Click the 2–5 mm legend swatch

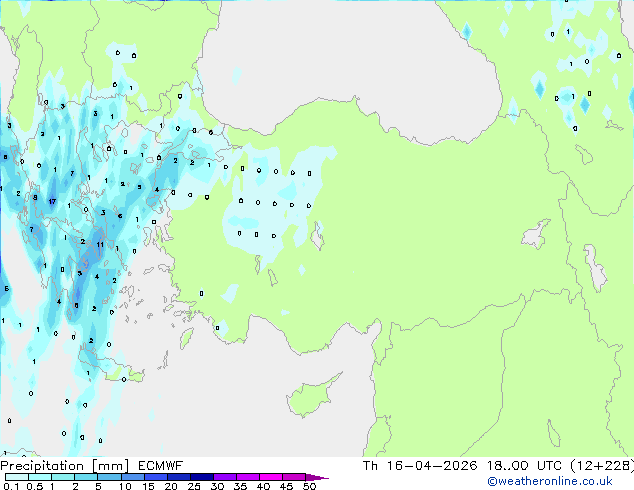tap(86, 477)
